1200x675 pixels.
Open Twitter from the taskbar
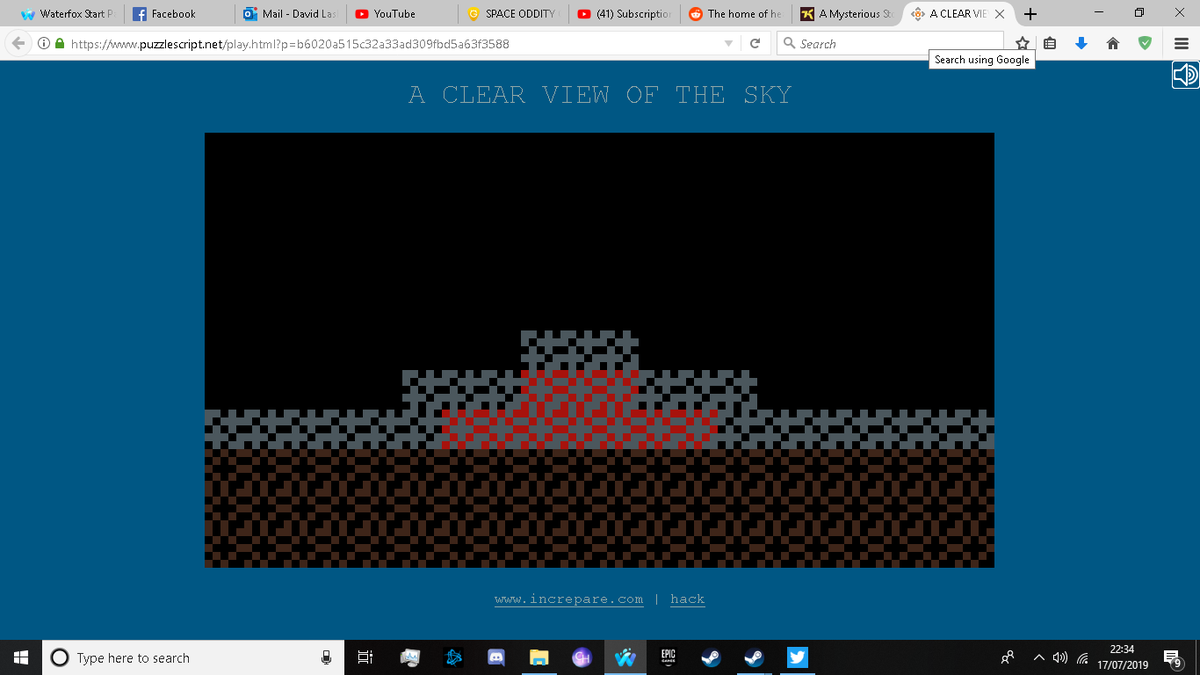tap(798, 658)
